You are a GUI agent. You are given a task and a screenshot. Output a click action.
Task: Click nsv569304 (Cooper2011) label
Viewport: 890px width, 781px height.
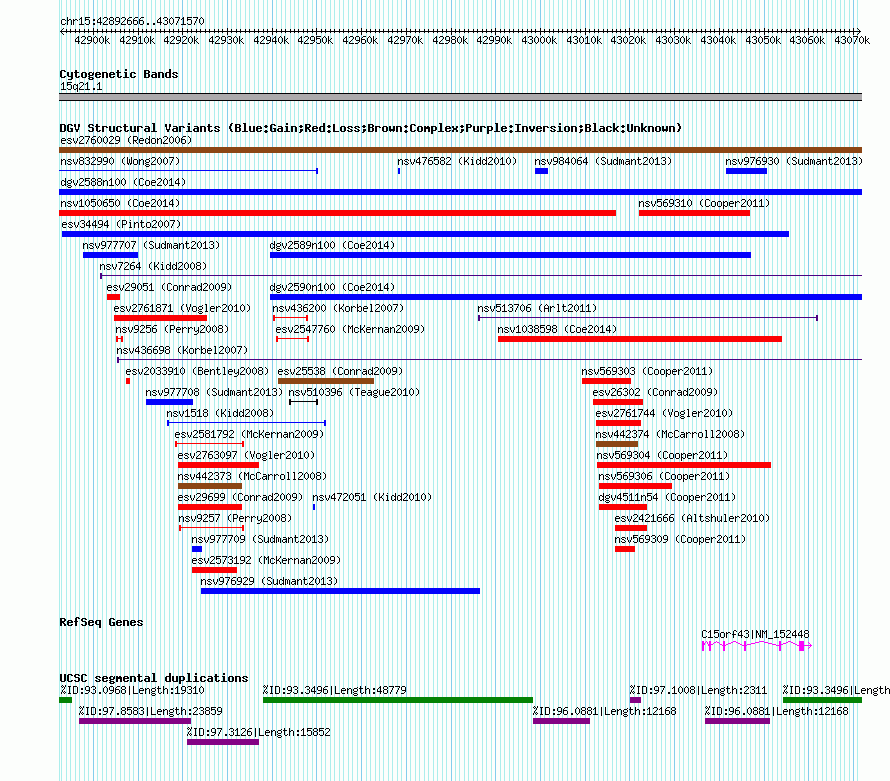pyautogui.click(x=662, y=455)
